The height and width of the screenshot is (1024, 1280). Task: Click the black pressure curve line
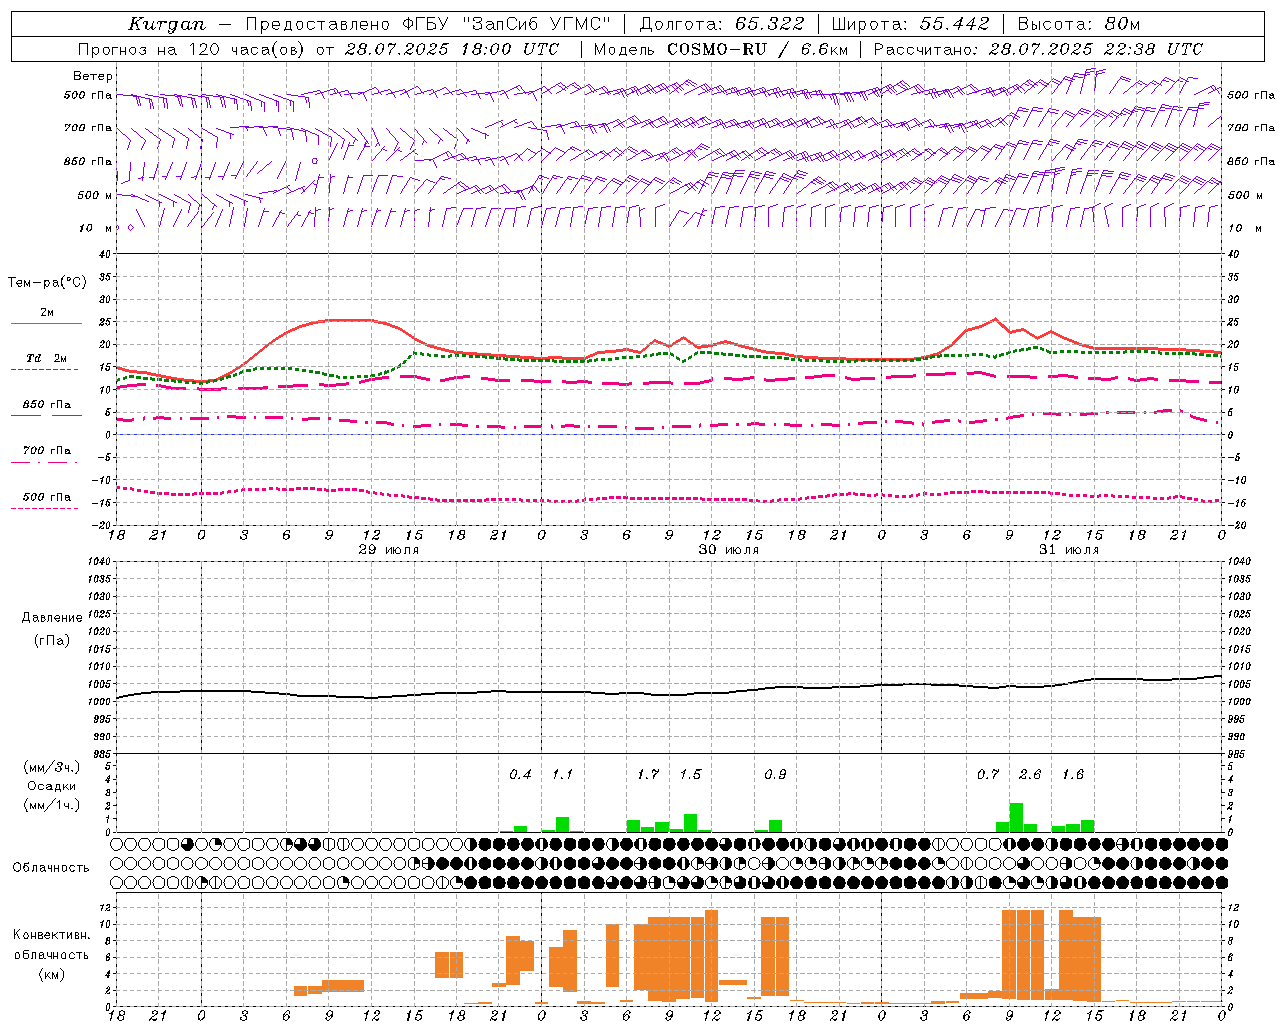coord(668,693)
